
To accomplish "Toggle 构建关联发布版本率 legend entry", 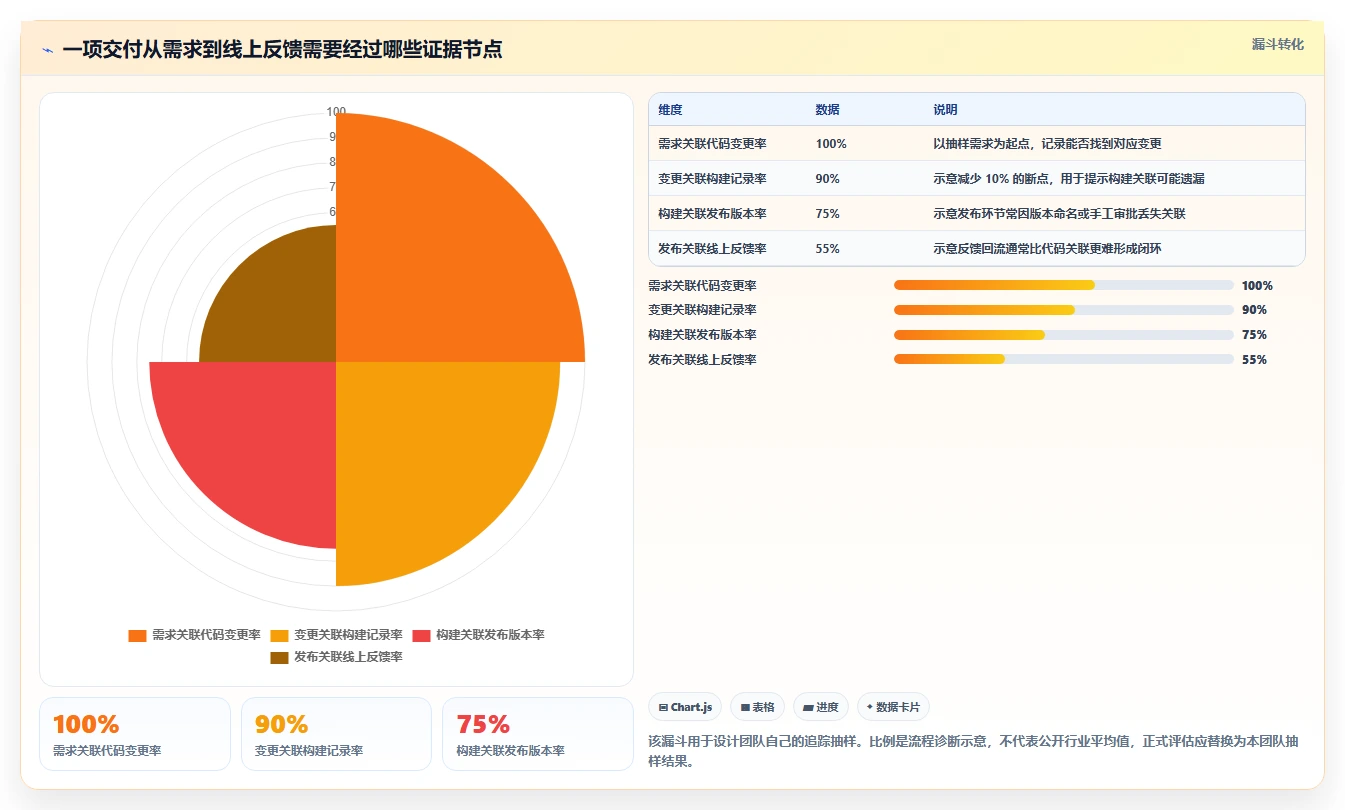I will (479, 635).
